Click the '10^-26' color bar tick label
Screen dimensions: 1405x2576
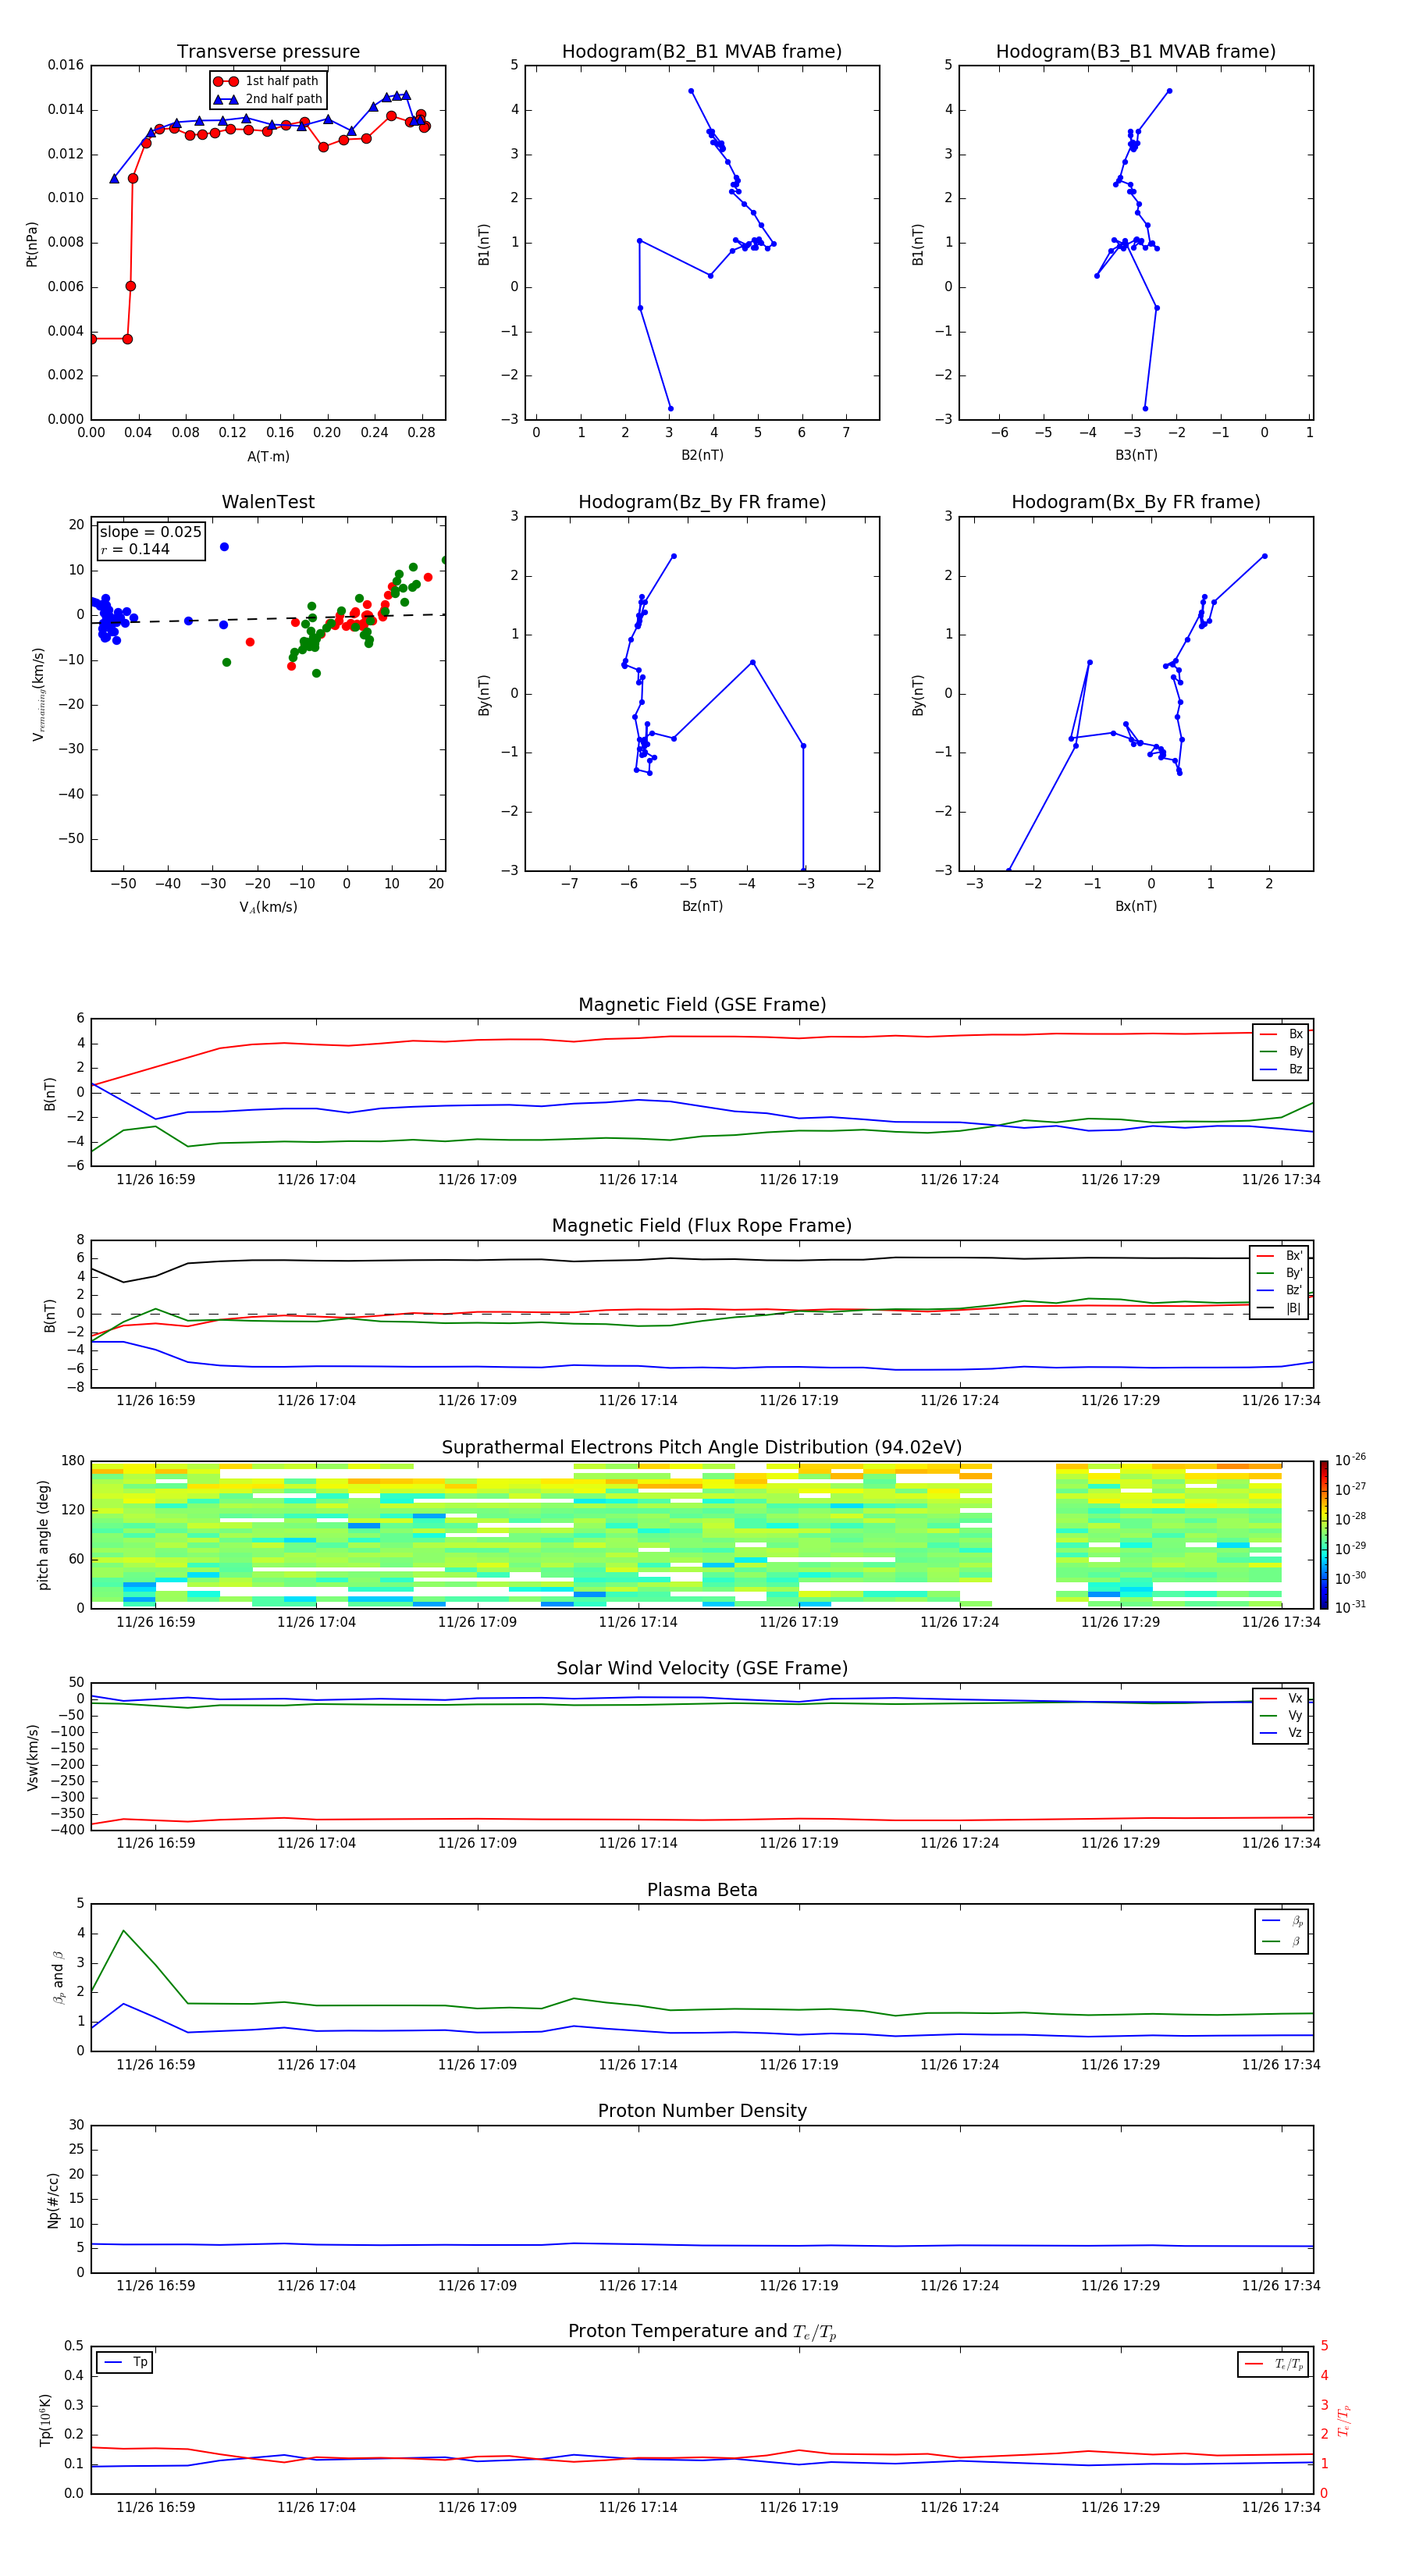[1350, 1460]
